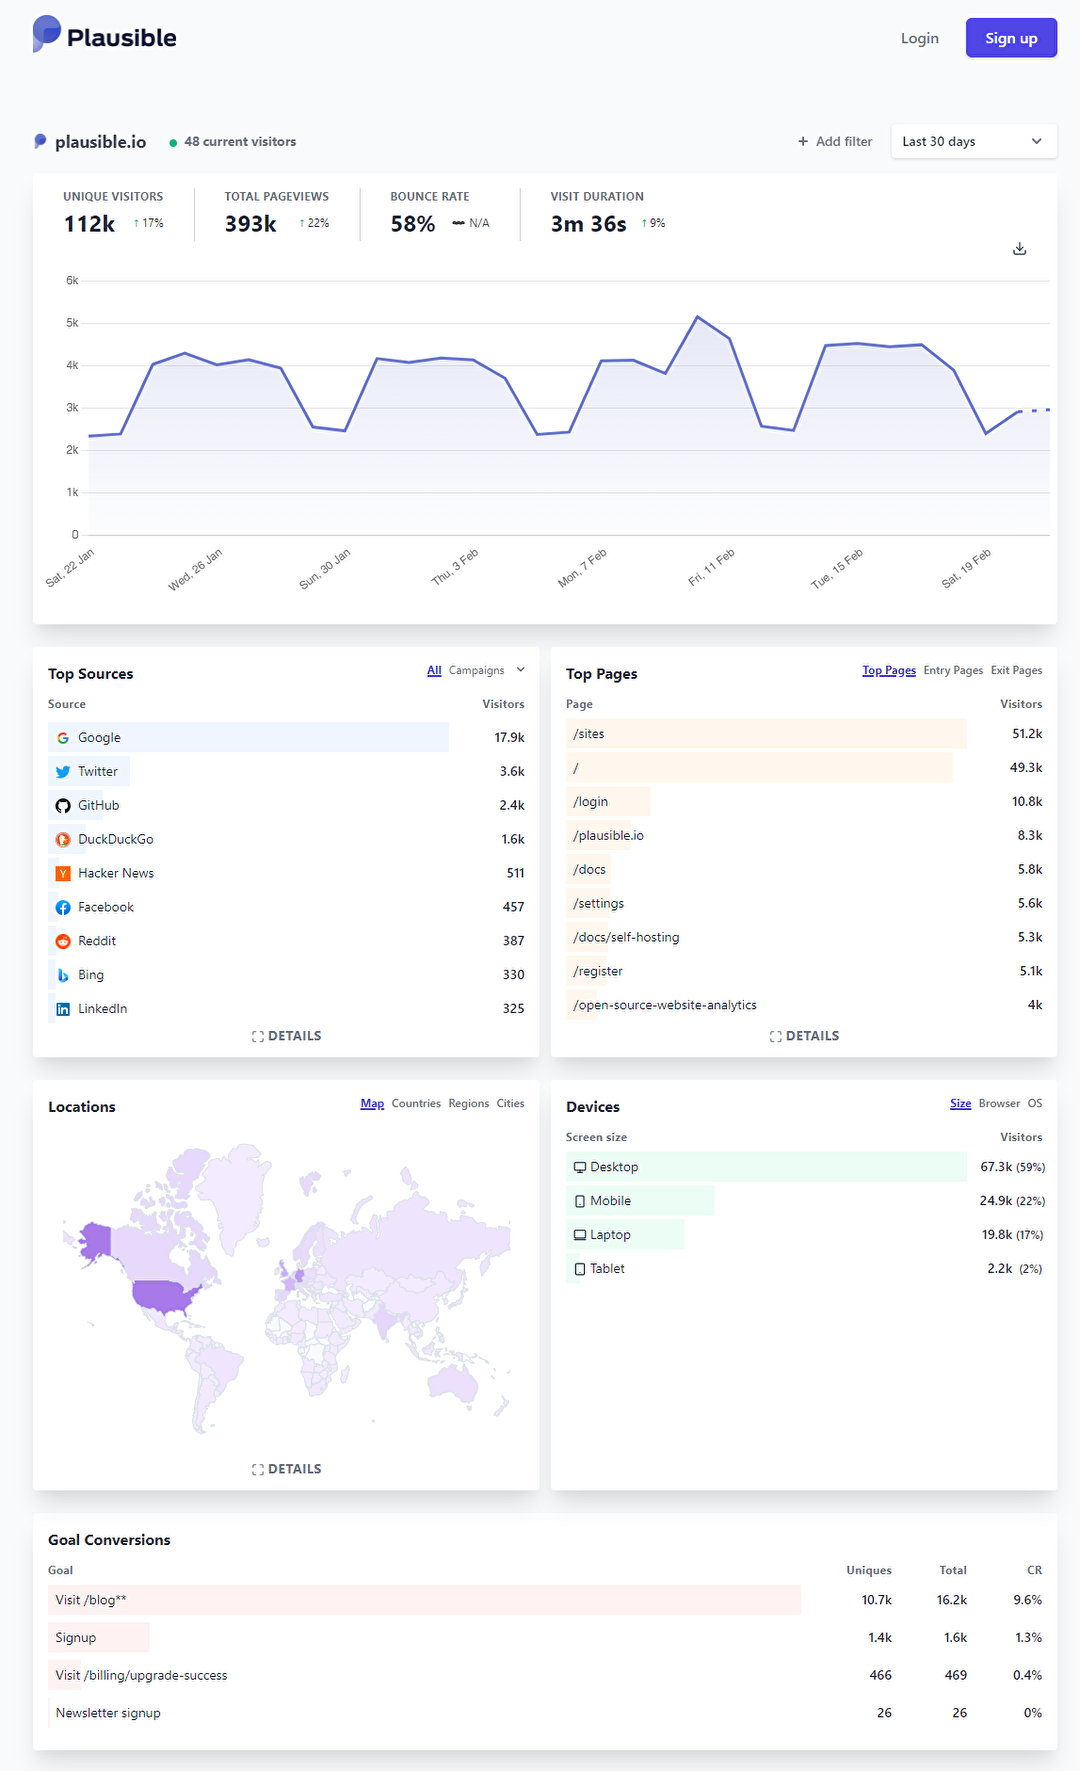Click the green current visitors indicator dot
The image size is (1080, 1771).
point(173,143)
